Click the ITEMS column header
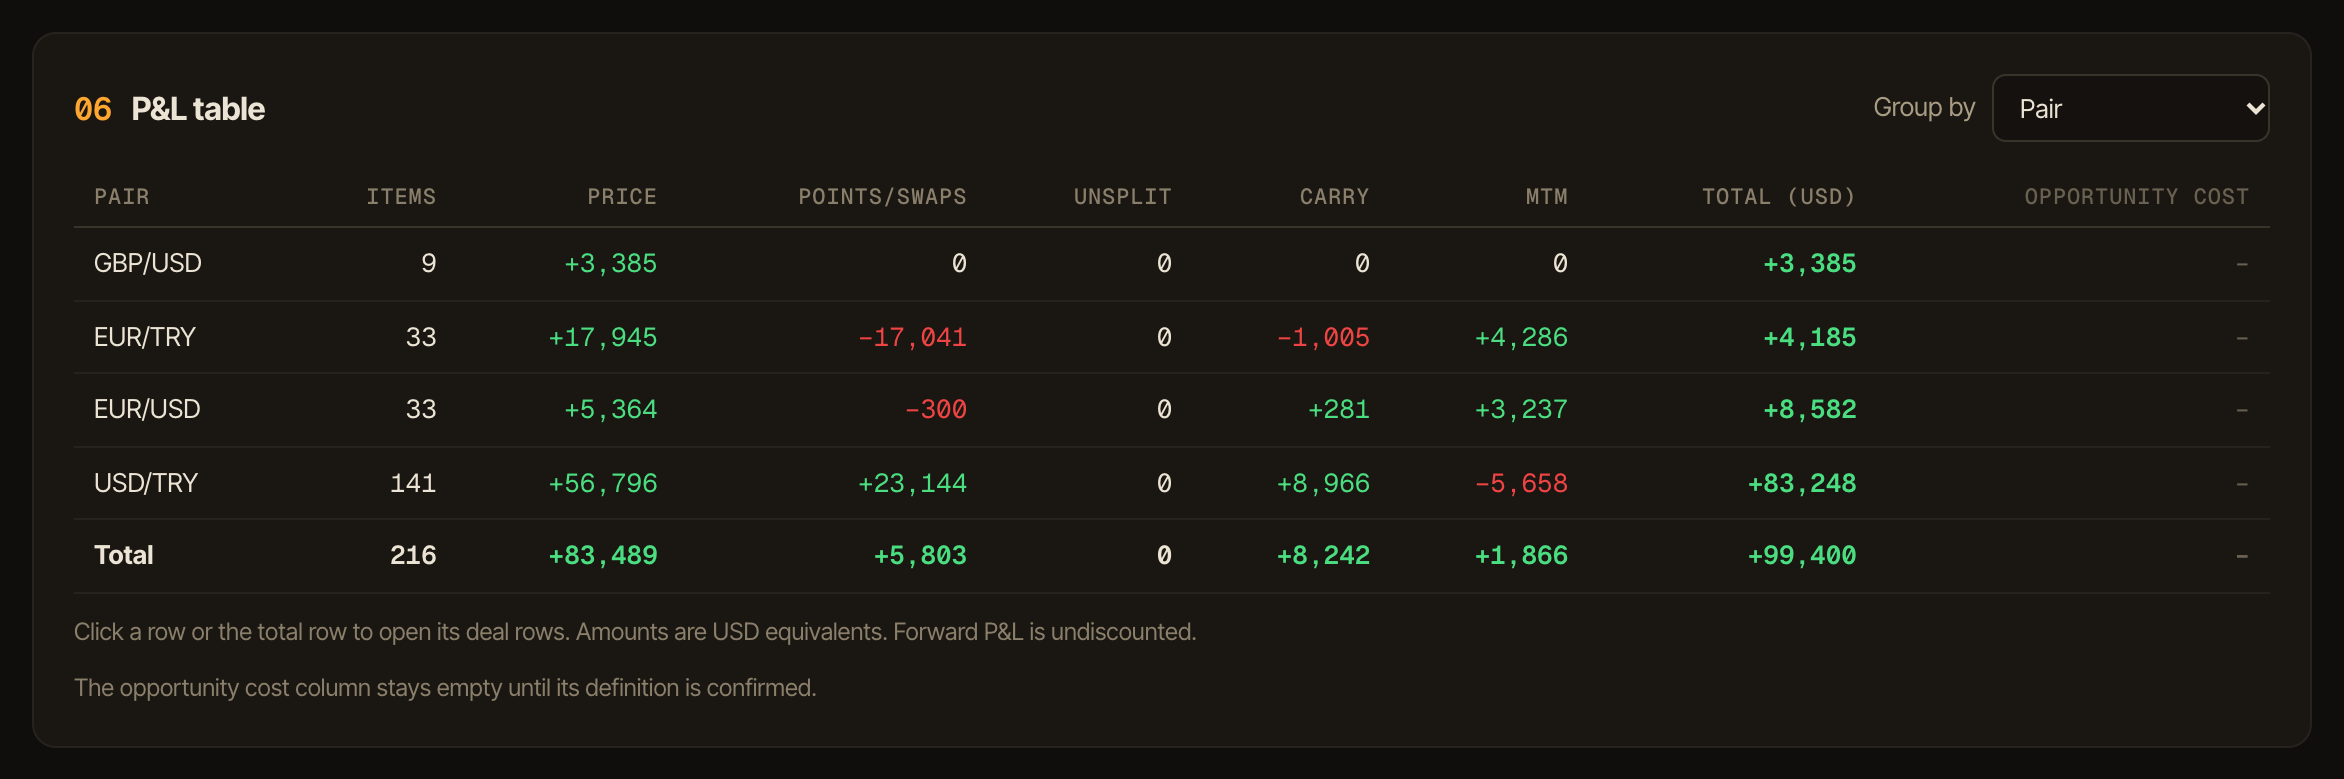The width and height of the screenshot is (2344, 779). tap(401, 197)
